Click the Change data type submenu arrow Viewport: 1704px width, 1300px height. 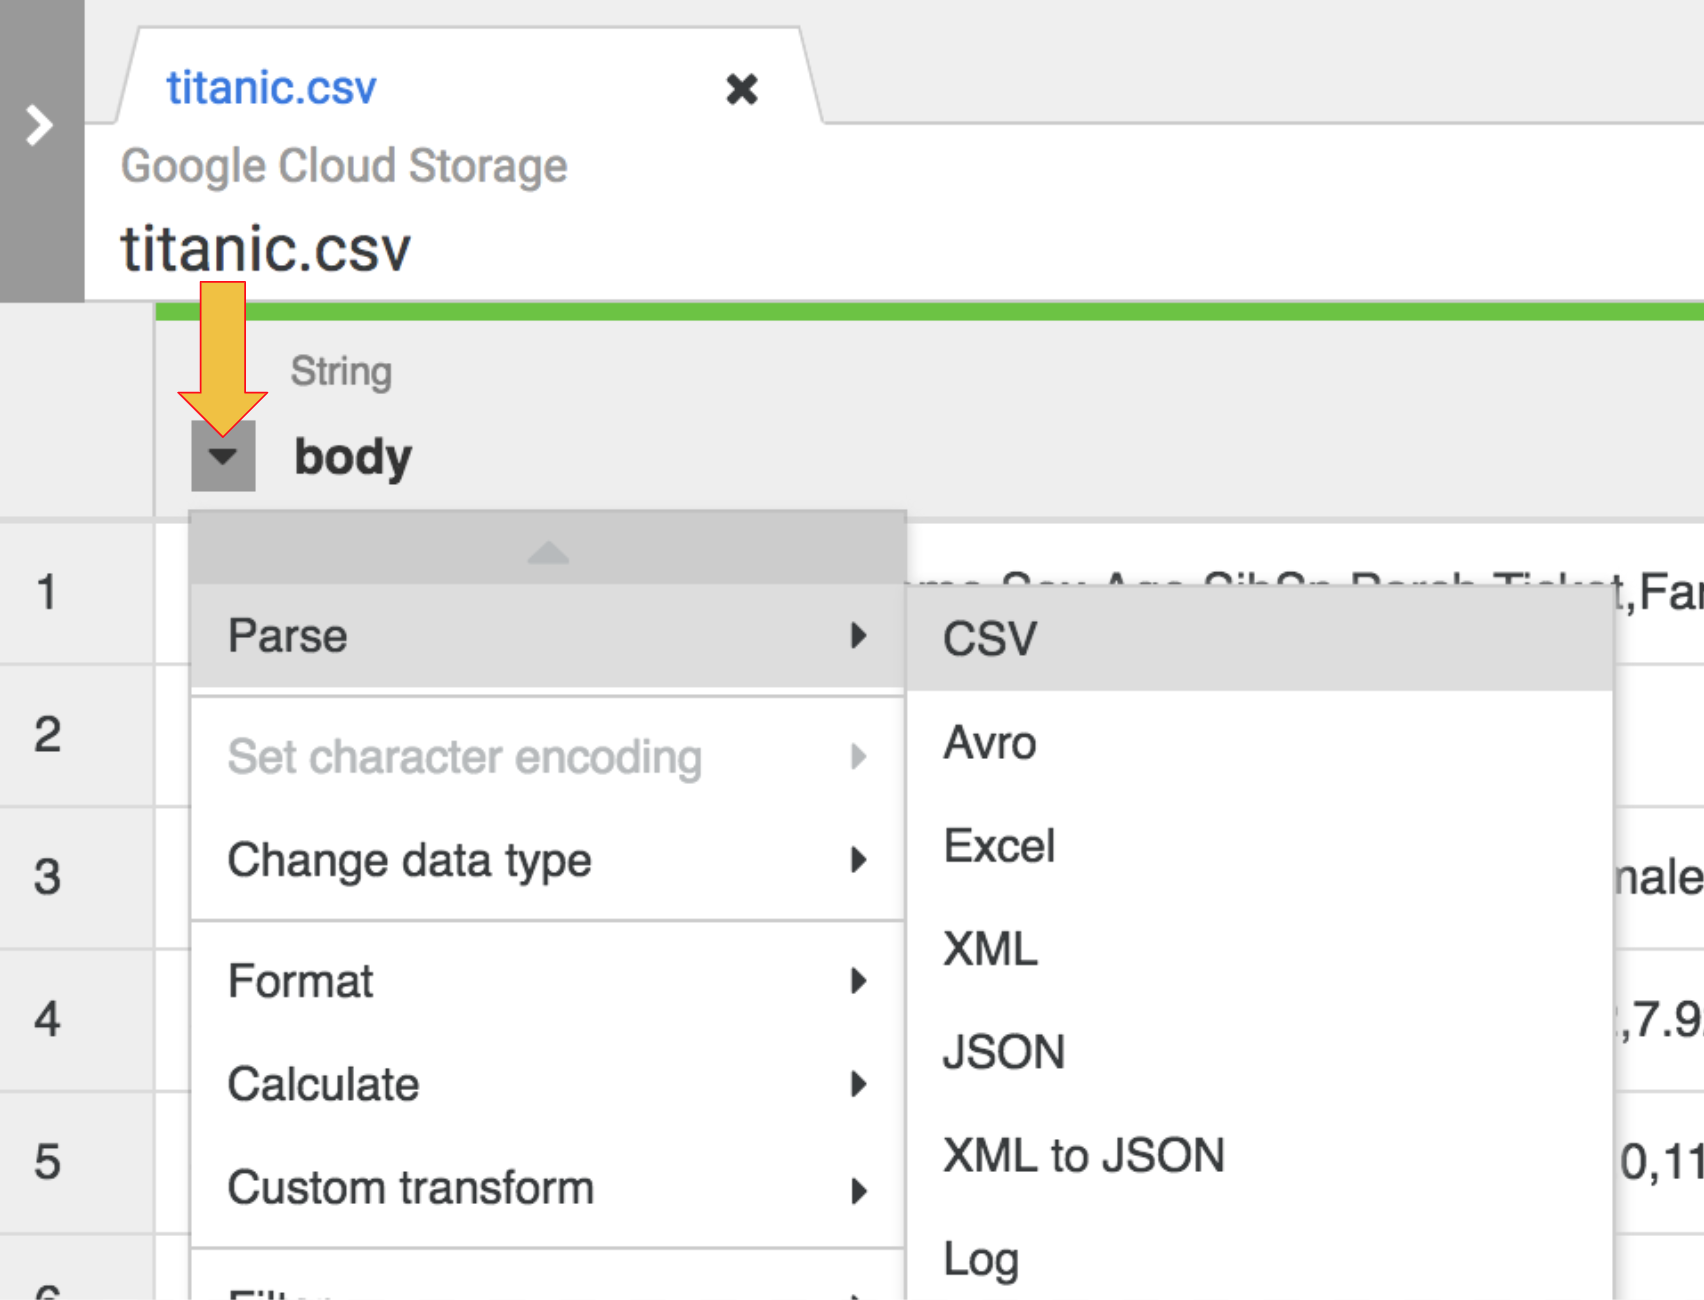860,861
